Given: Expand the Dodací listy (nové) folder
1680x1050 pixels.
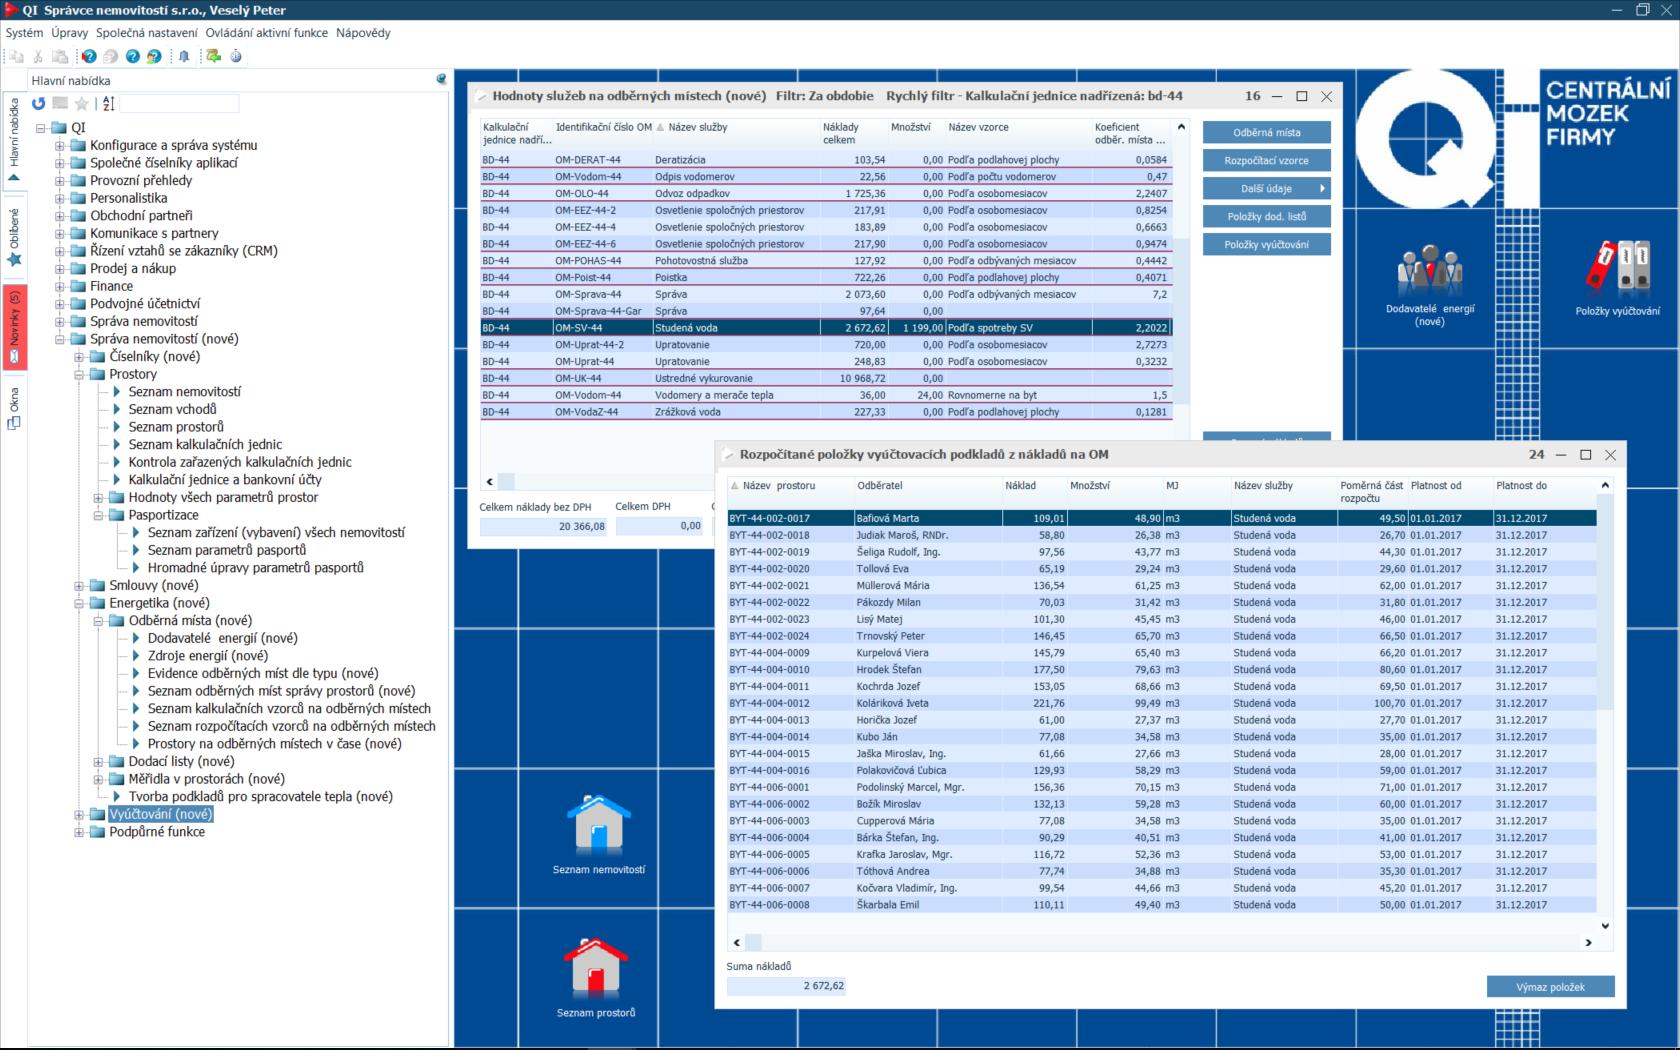Looking at the screenshot, I should [98, 762].
